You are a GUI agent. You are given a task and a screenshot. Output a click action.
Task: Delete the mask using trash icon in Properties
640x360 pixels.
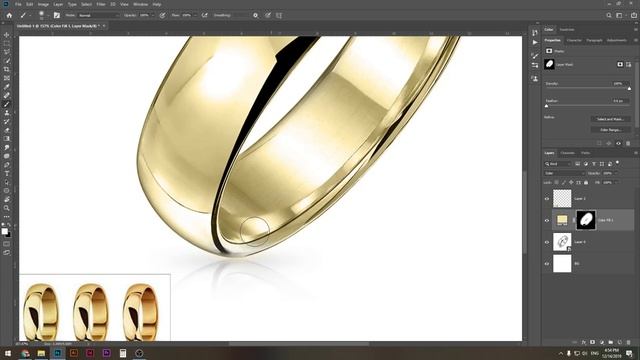(x=628, y=144)
